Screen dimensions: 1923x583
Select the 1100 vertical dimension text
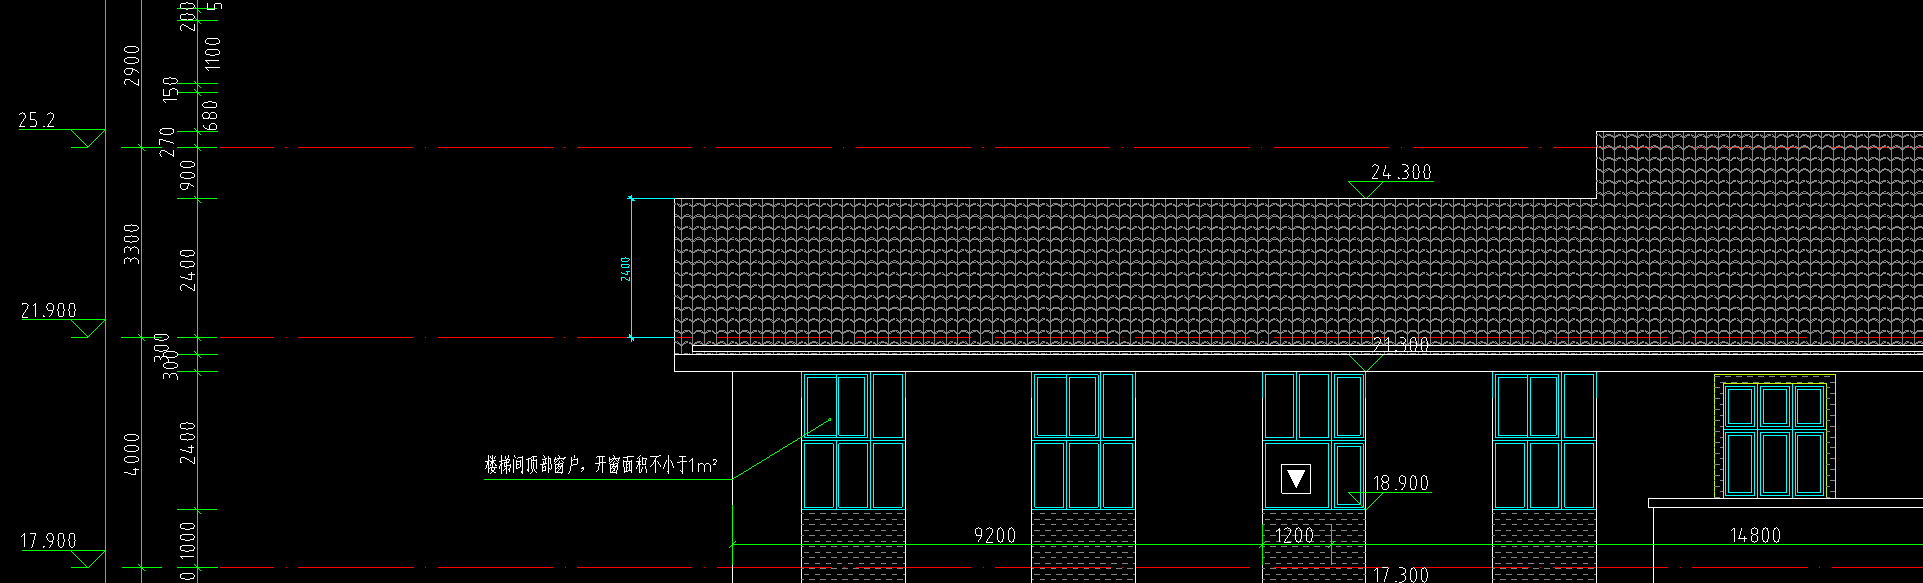pyautogui.click(x=211, y=54)
